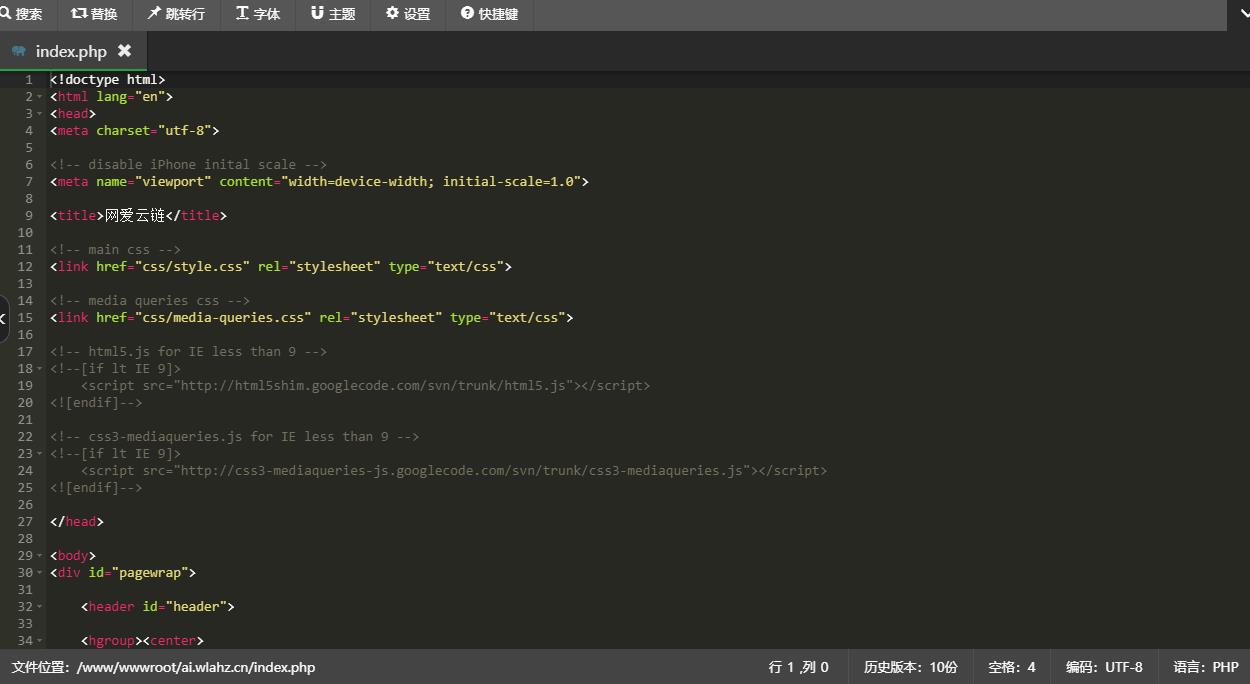Collapse the IE 9 comment fold on line 18

[x=40, y=369]
